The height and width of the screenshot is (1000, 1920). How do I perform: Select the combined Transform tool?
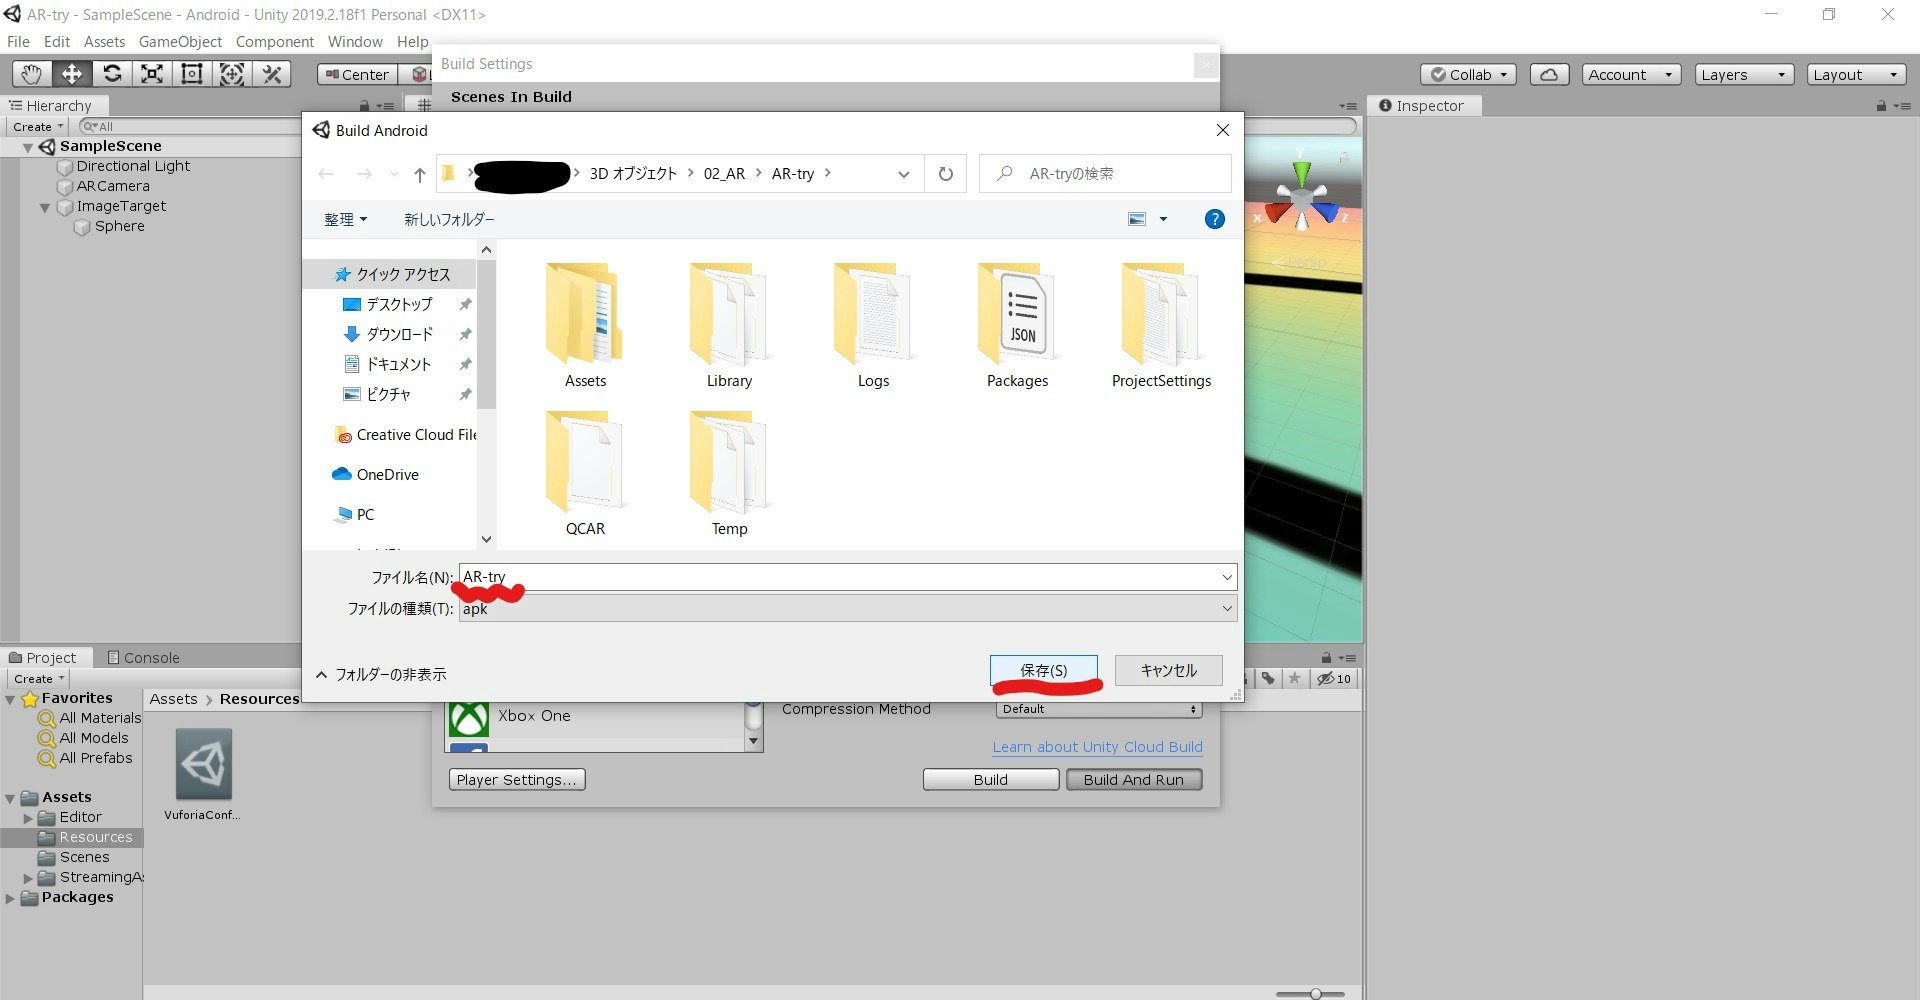[x=232, y=74]
